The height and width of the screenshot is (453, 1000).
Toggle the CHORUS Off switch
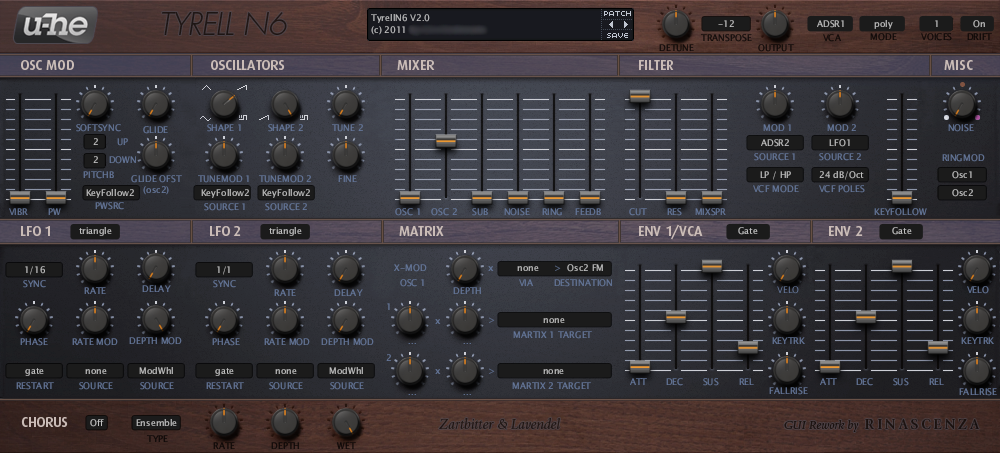[97, 422]
